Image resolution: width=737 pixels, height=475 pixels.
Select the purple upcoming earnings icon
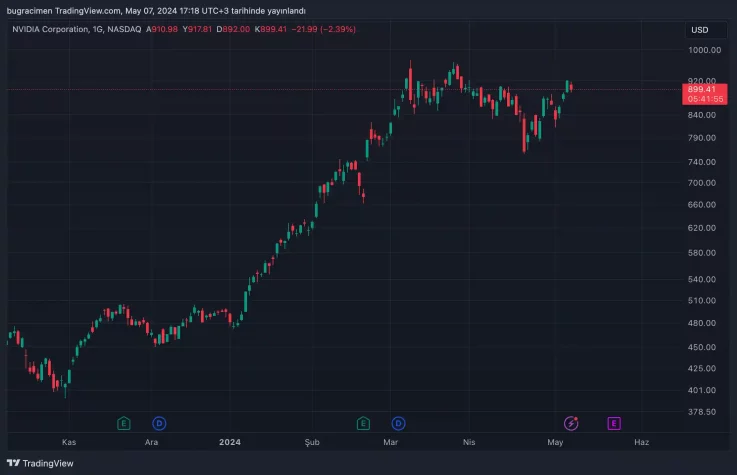point(613,423)
